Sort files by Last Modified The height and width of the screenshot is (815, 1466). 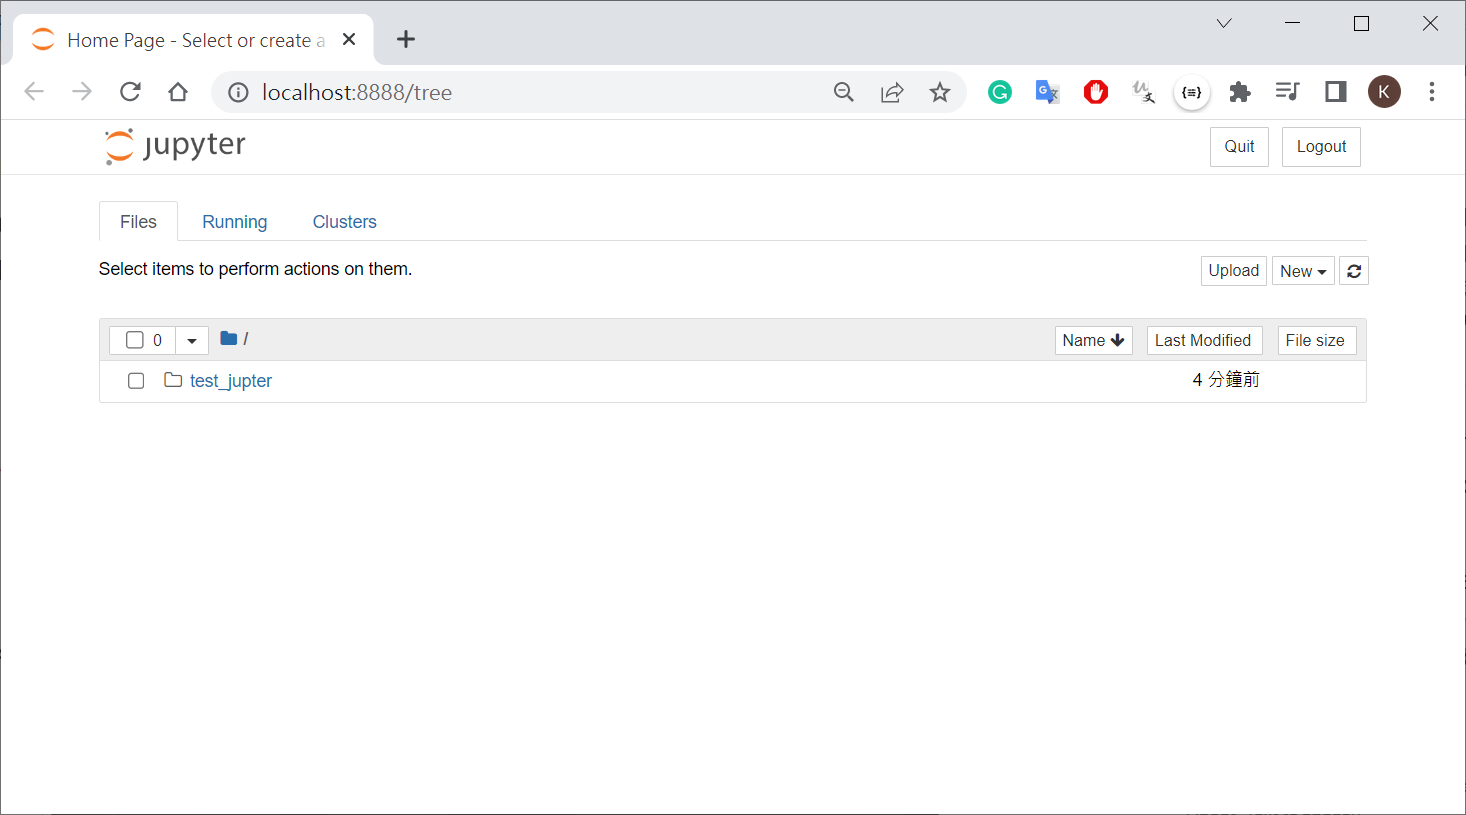click(1203, 340)
